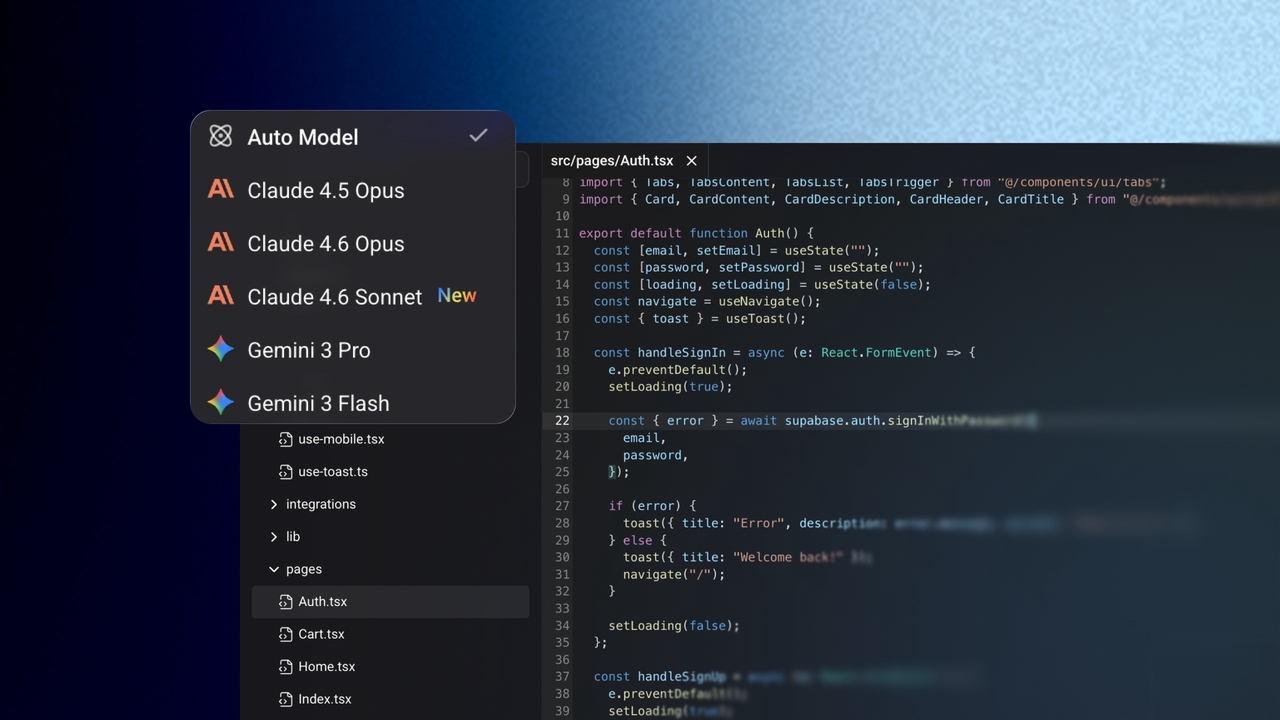Click 'const handleSignUp' on line 37

[660, 677]
